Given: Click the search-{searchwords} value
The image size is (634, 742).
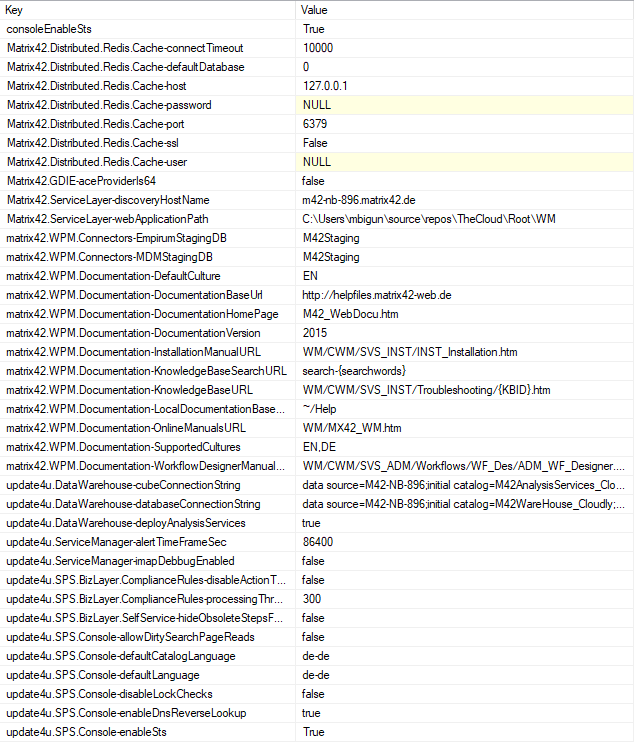Looking at the screenshot, I should pos(465,371).
